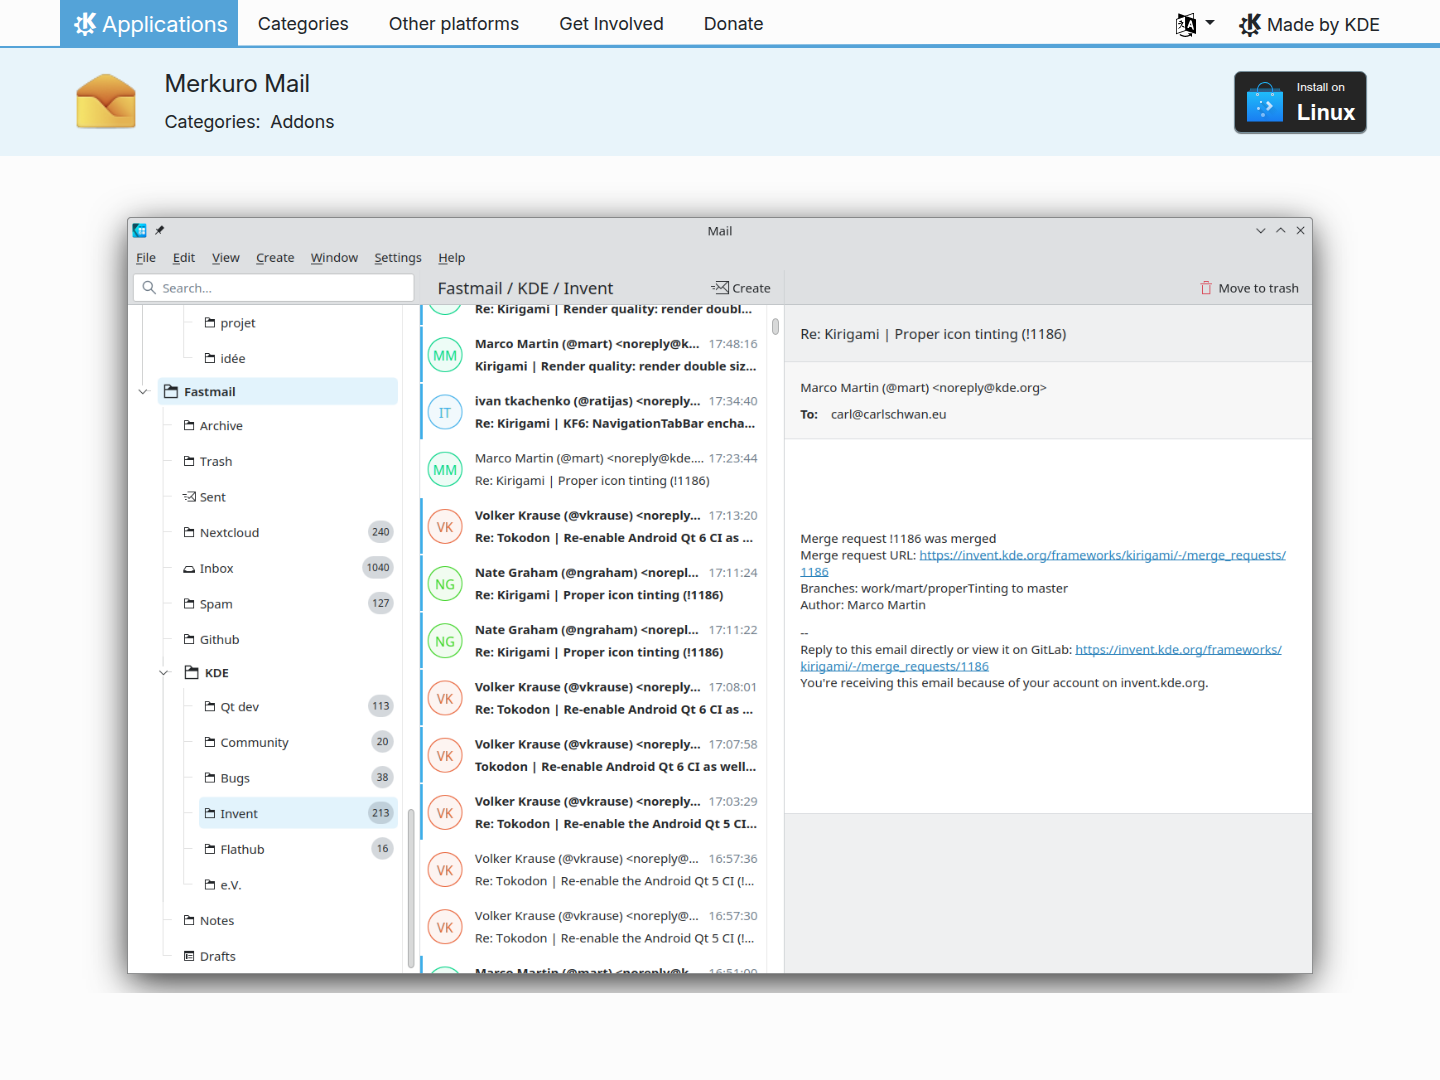Select the Invent folder

(x=299, y=813)
